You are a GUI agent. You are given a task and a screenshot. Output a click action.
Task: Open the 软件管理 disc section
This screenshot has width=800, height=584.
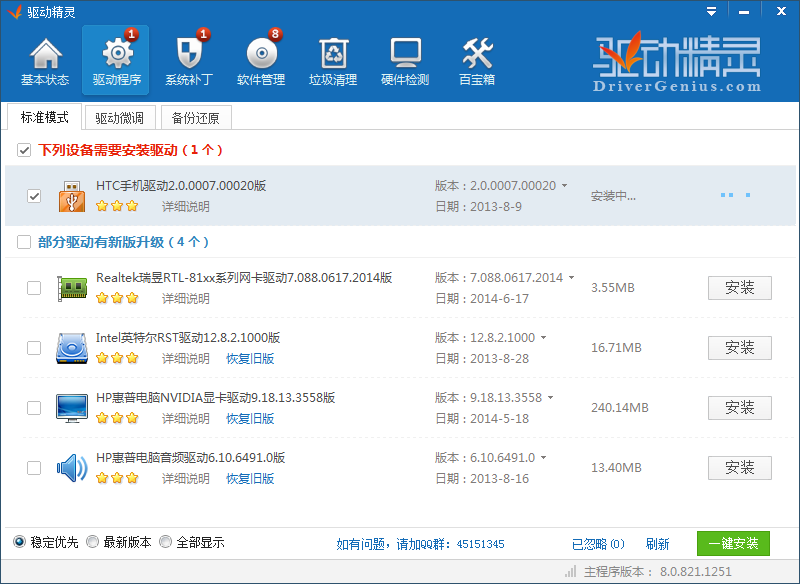(x=261, y=61)
